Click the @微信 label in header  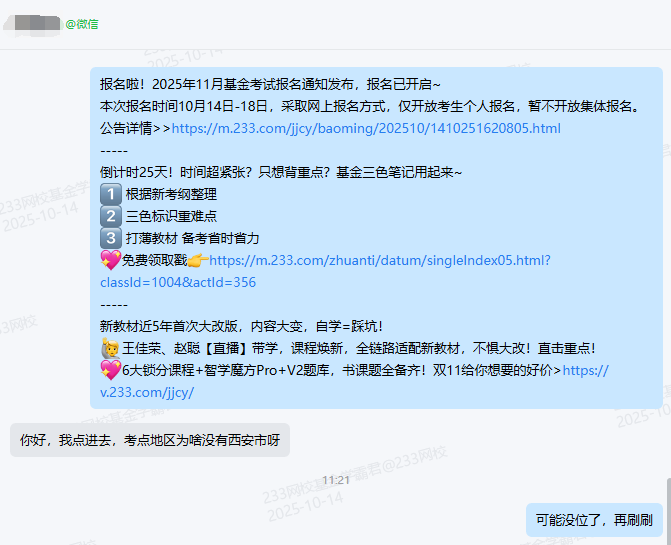coord(82,24)
